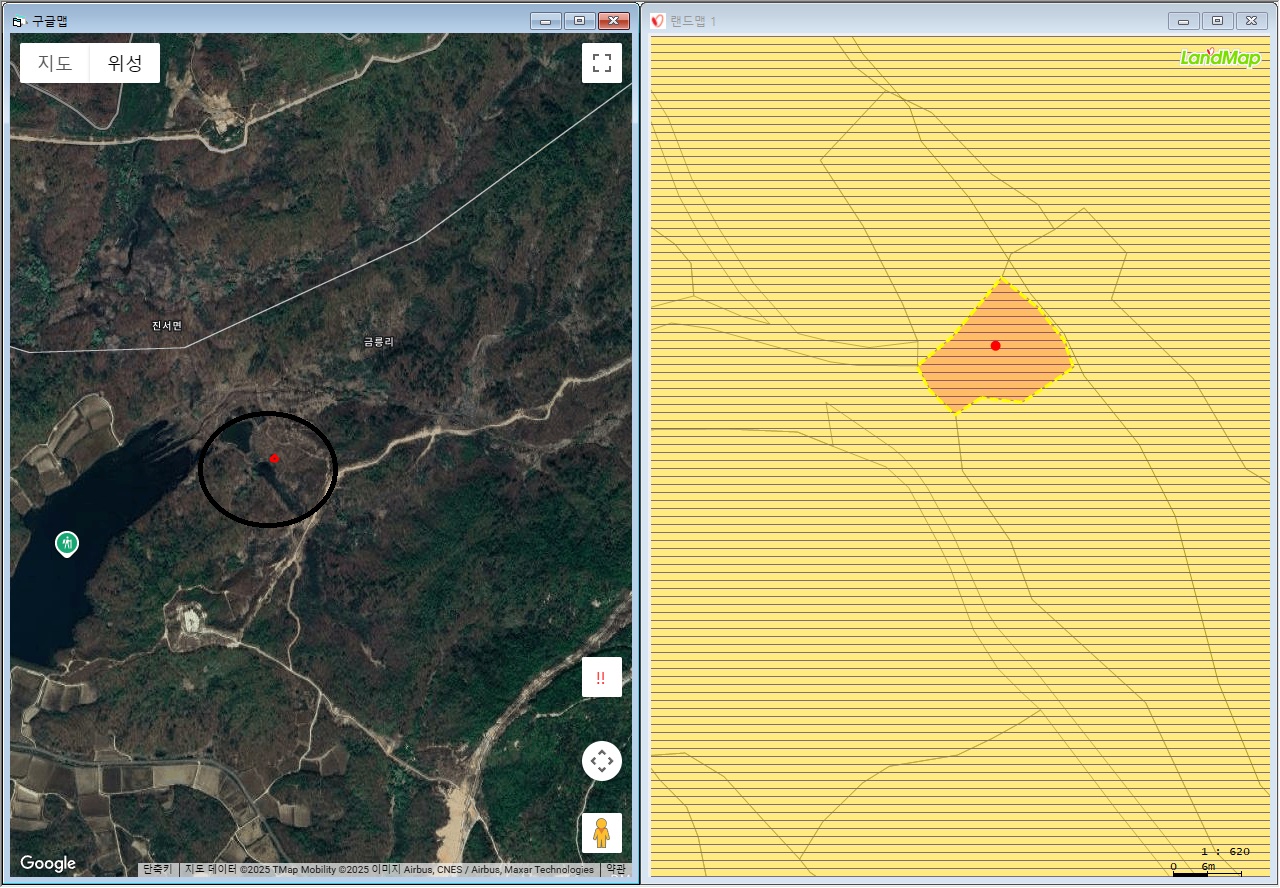Click the scale bar in LandMap

pyautogui.click(x=1206, y=872)
